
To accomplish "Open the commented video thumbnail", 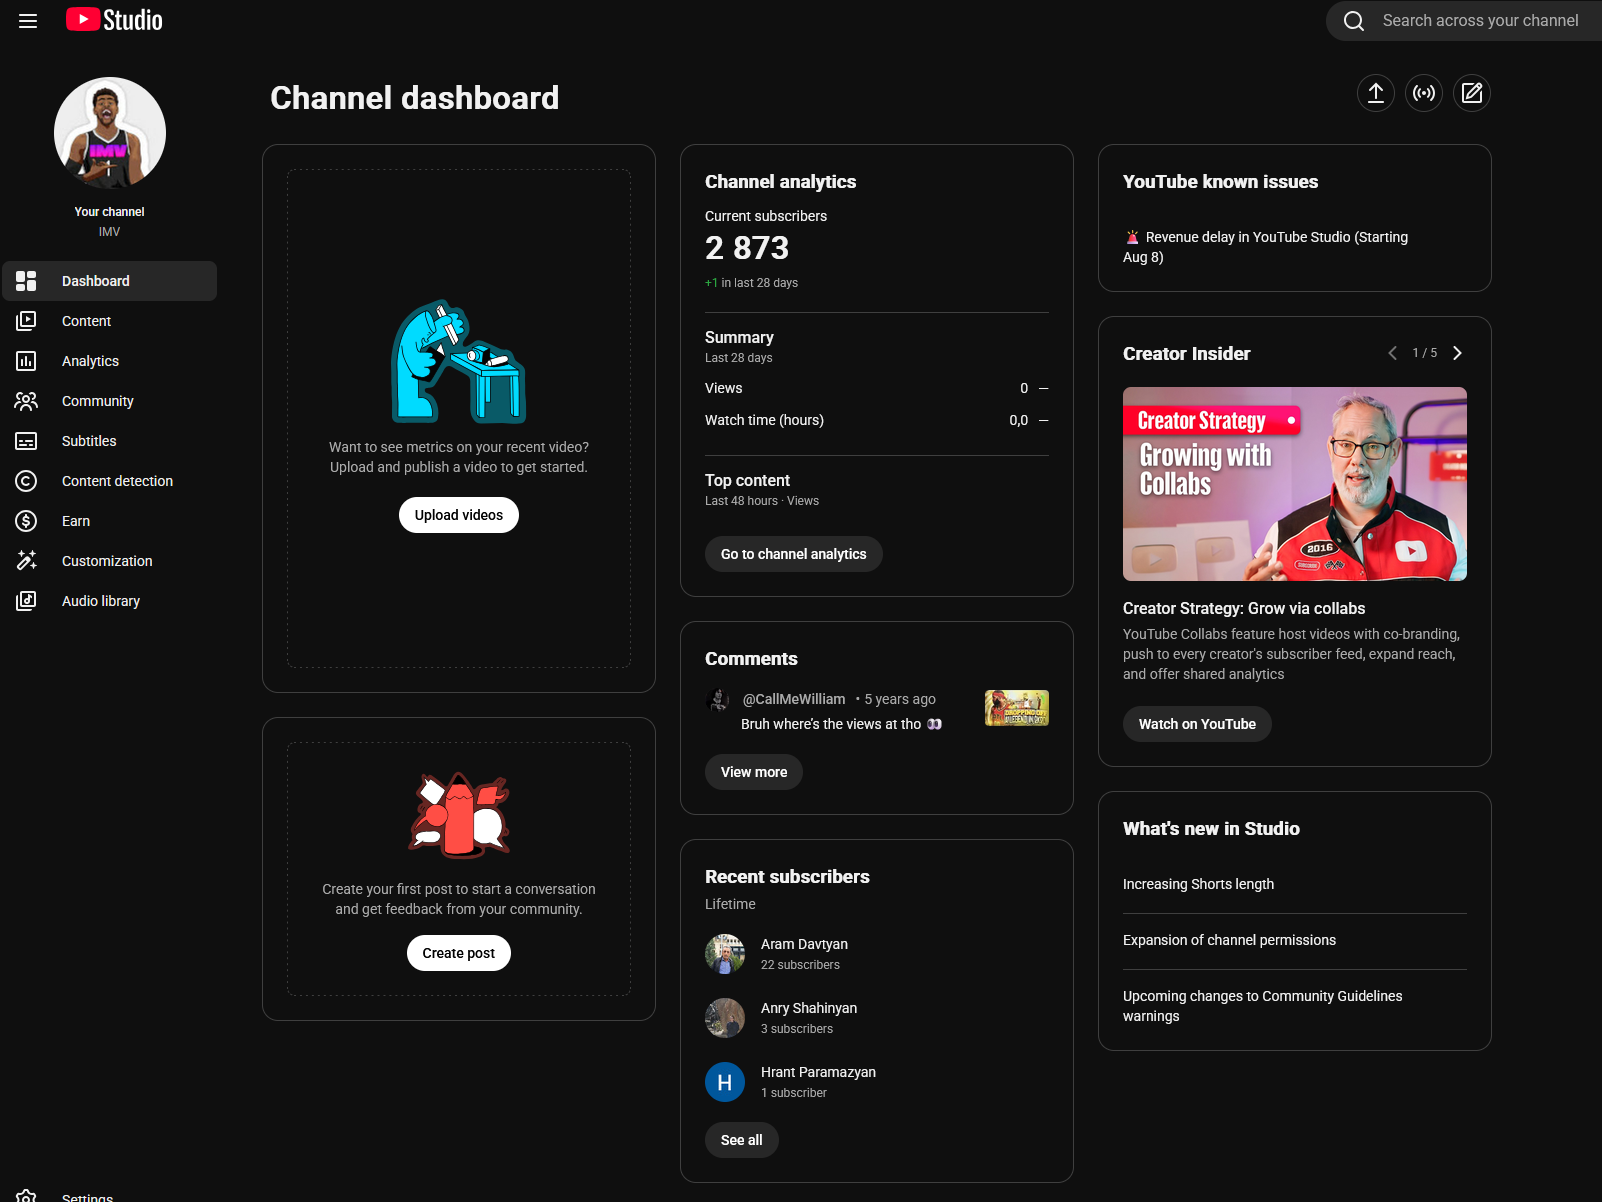I will pos(1017,708).
